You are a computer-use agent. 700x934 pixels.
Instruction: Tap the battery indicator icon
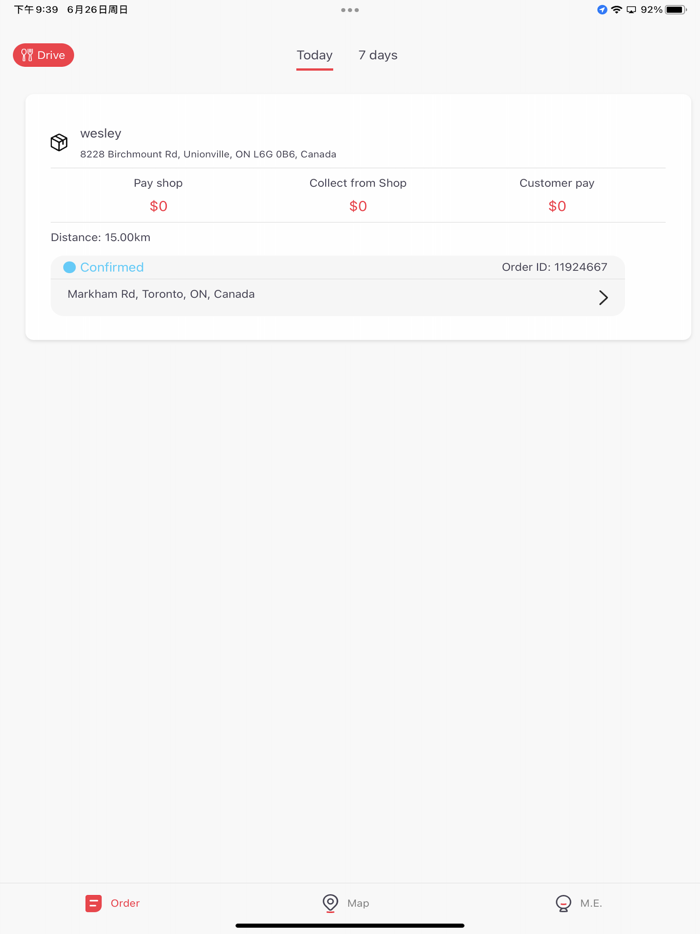point(676,10)
